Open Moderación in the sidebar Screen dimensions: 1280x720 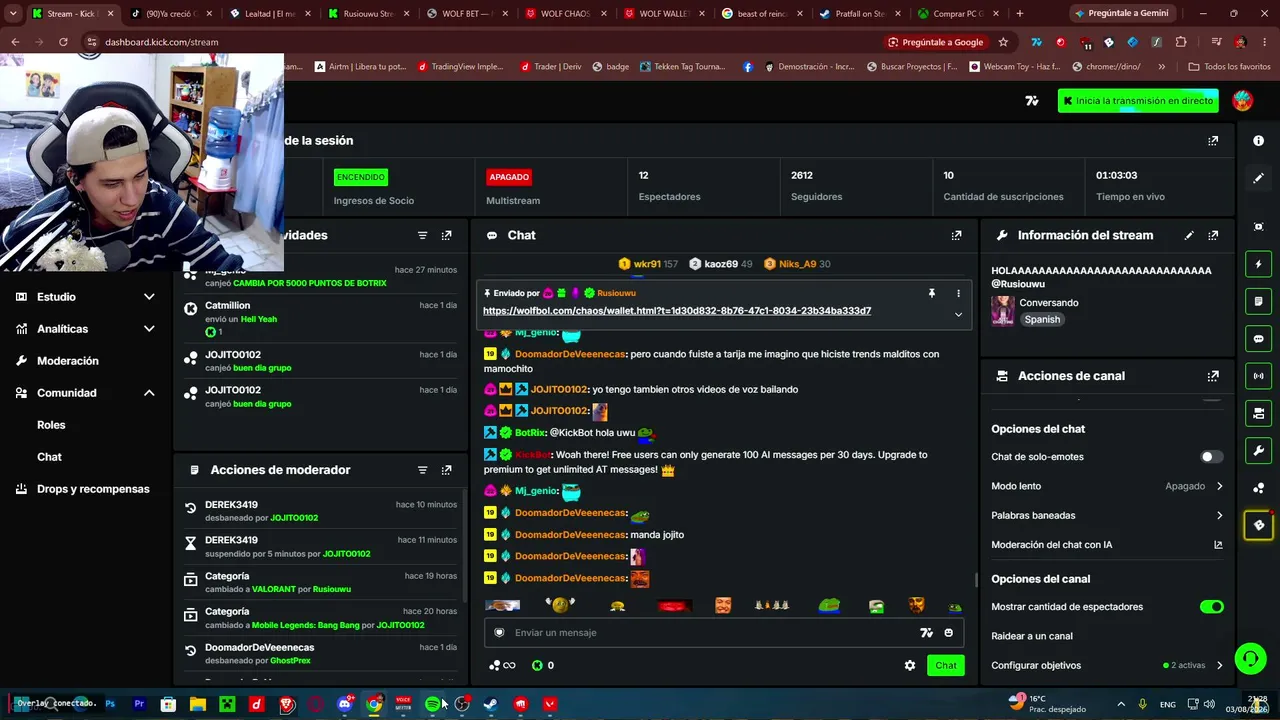coord(68,361)
